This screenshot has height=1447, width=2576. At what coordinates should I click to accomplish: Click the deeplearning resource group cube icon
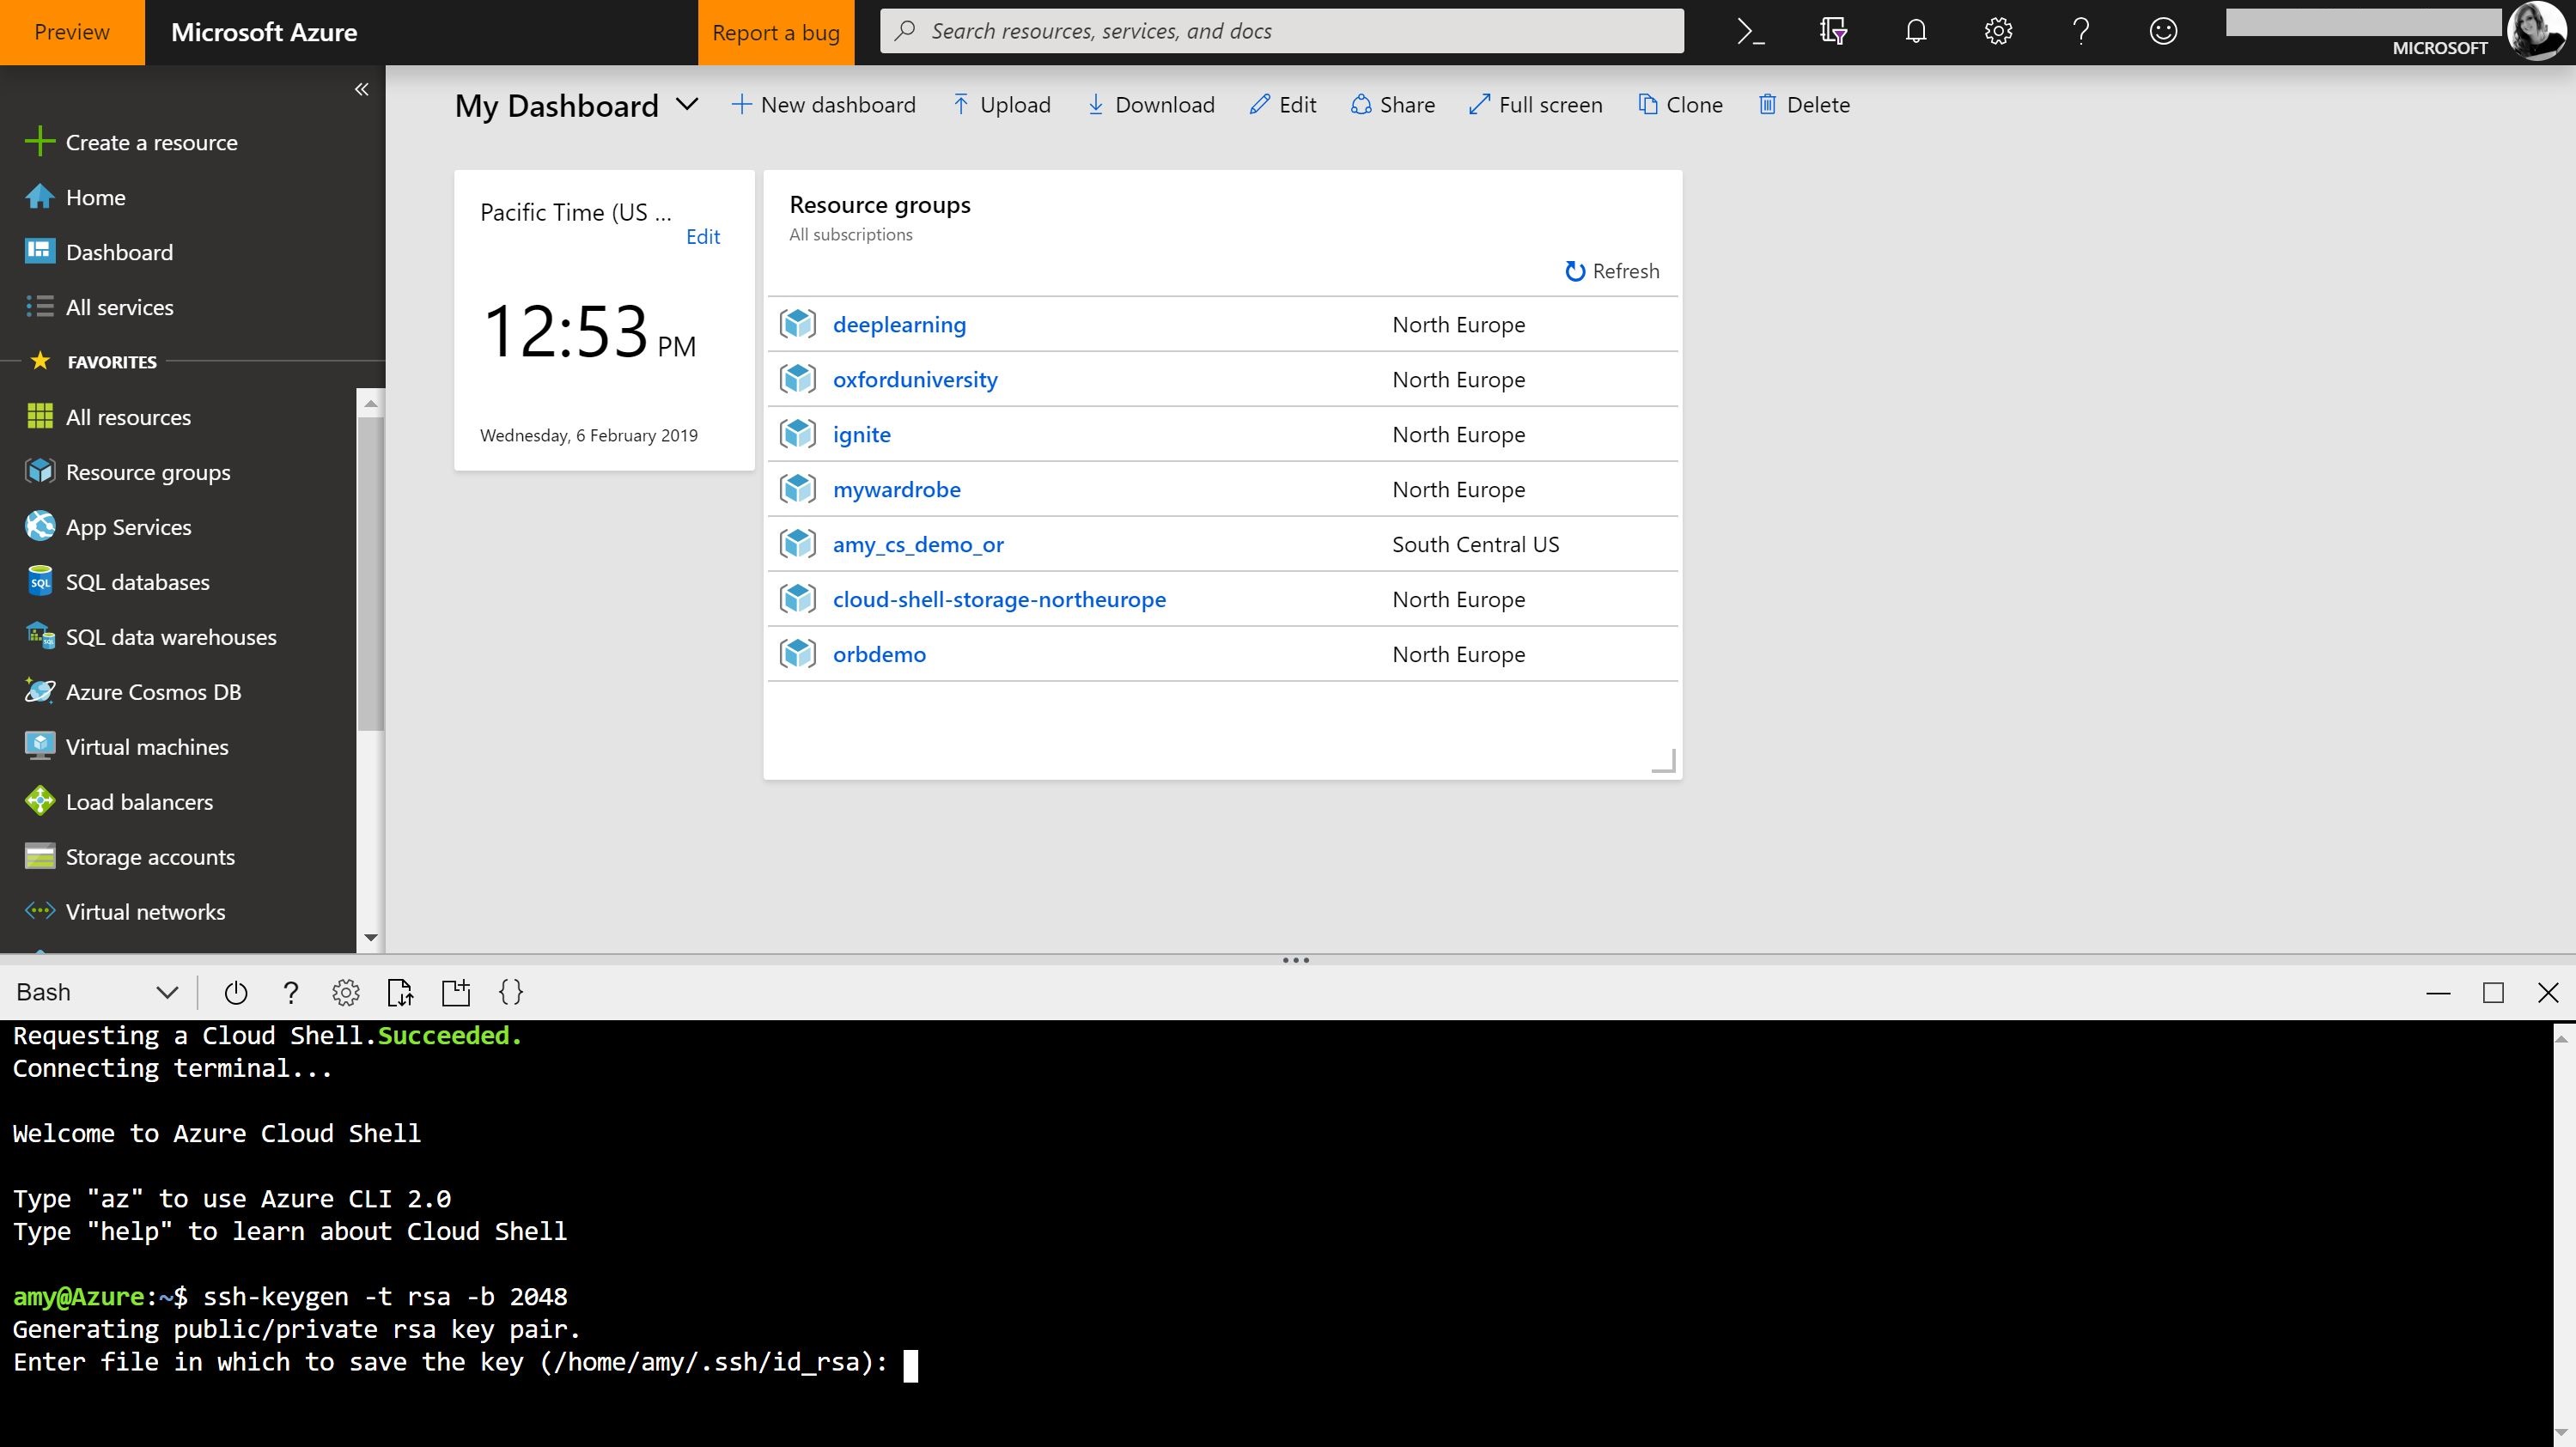(798, 324)
